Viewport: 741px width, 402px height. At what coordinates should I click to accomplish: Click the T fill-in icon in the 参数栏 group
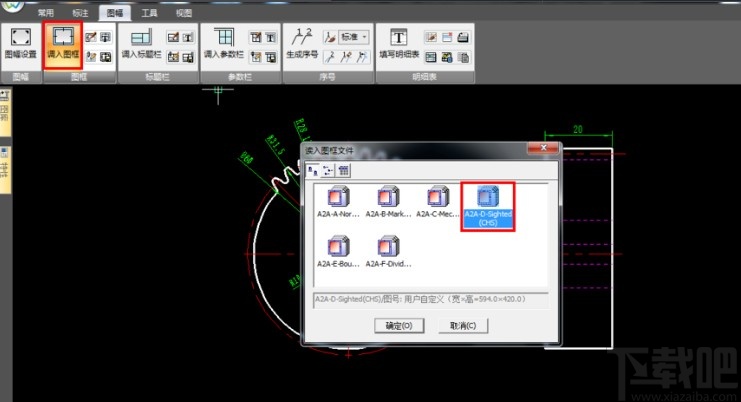pyautogui.click(x=271, y=37)
